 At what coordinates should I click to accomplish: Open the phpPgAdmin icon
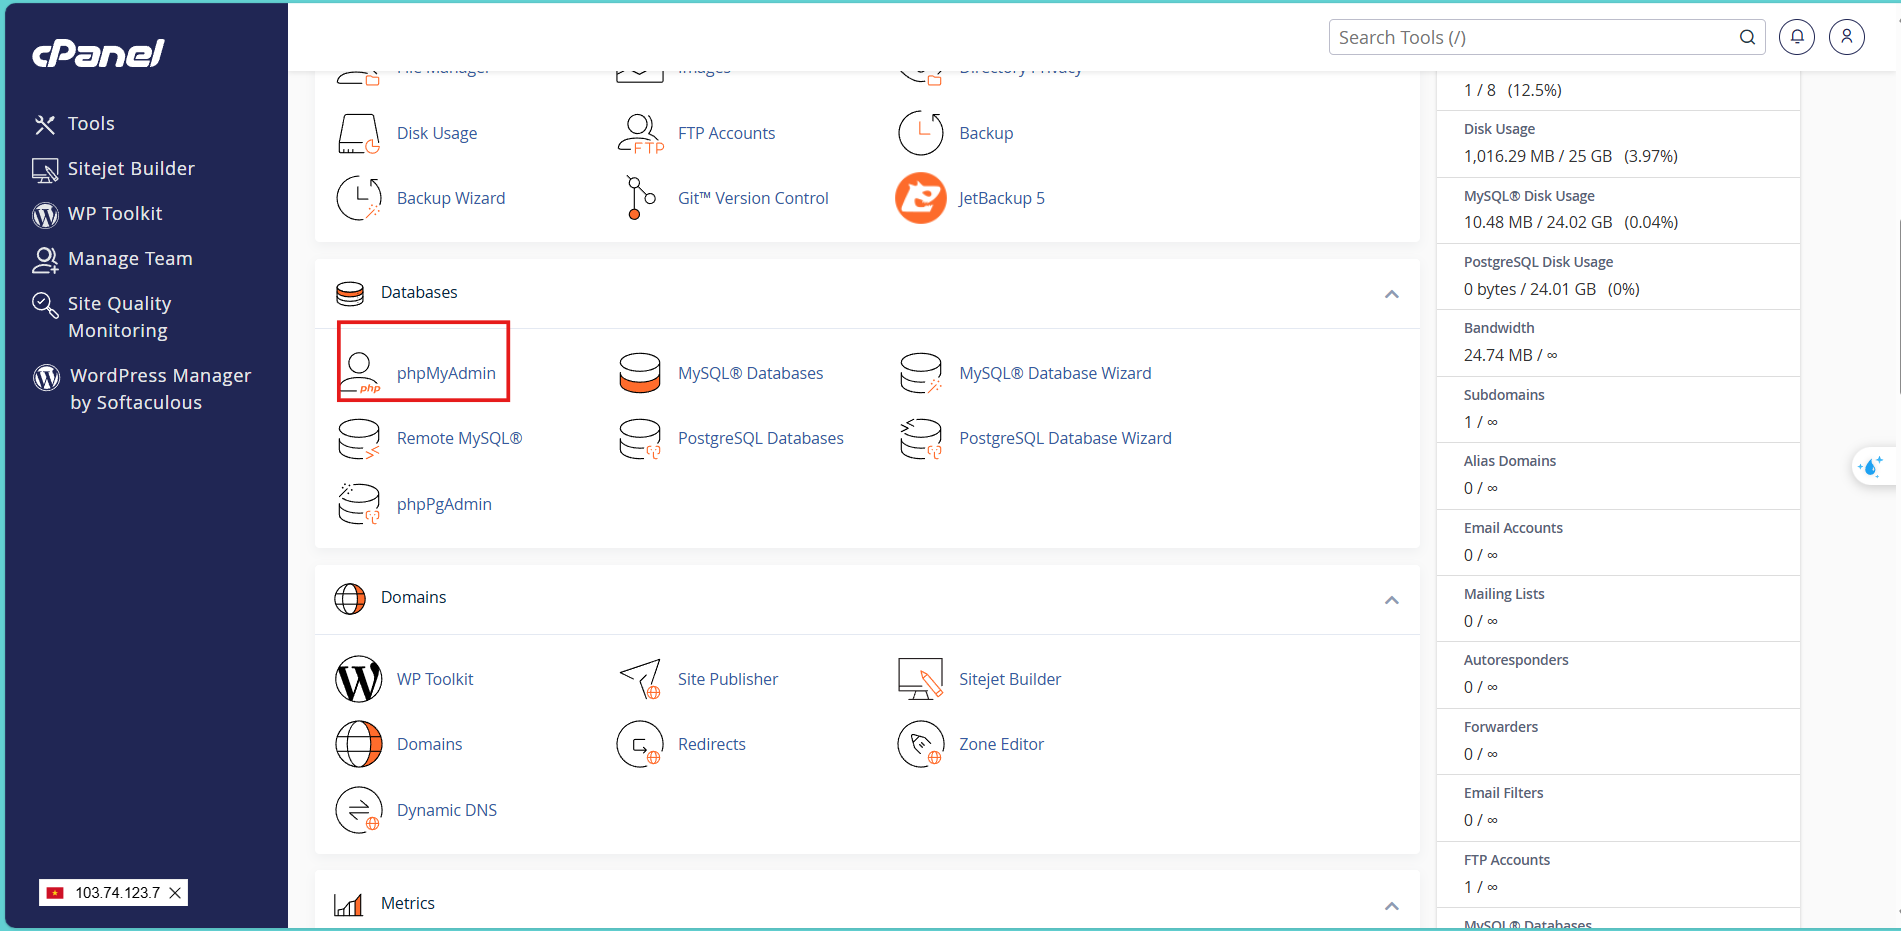pos(359,504)
